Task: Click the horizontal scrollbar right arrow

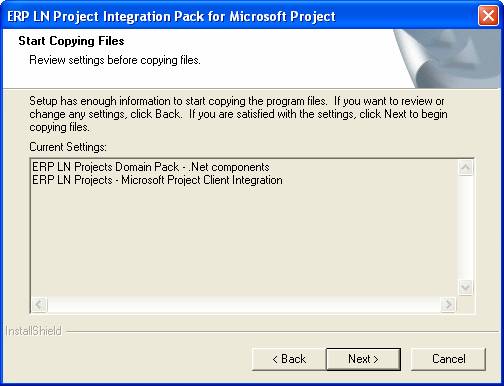Action: coord(448,304)
